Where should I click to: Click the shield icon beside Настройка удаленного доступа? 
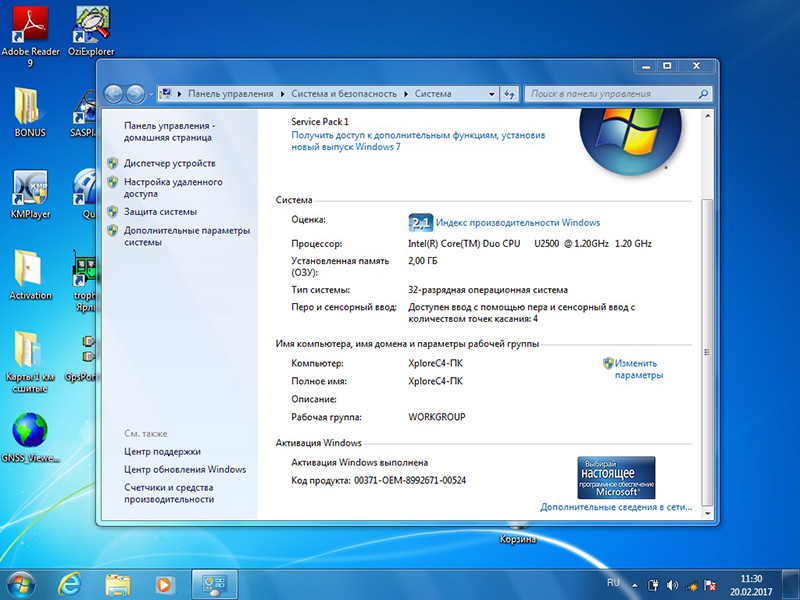point(113,182)
